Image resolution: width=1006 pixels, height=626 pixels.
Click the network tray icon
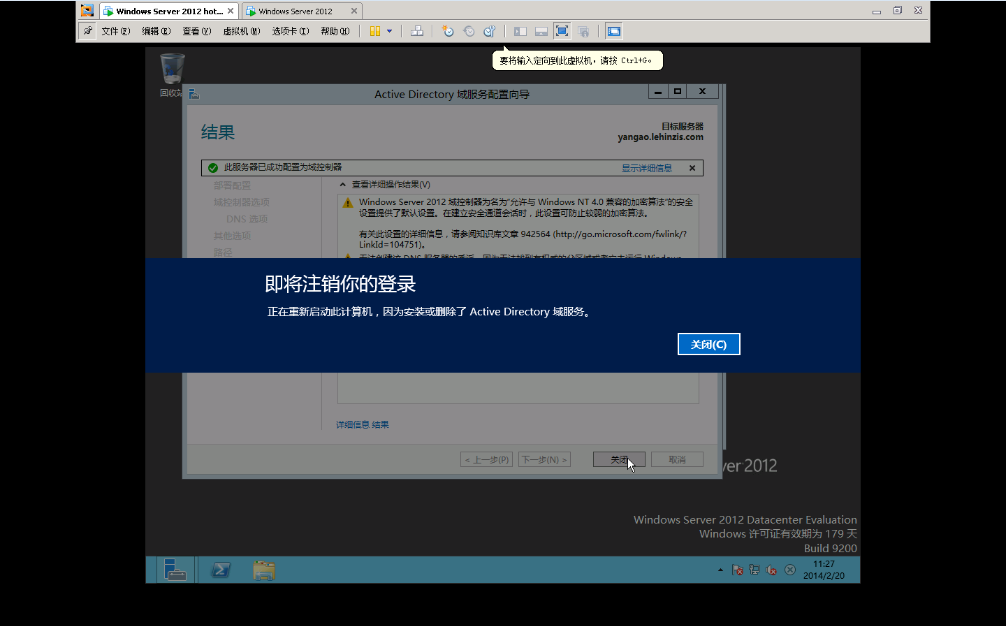coord(754,570)
